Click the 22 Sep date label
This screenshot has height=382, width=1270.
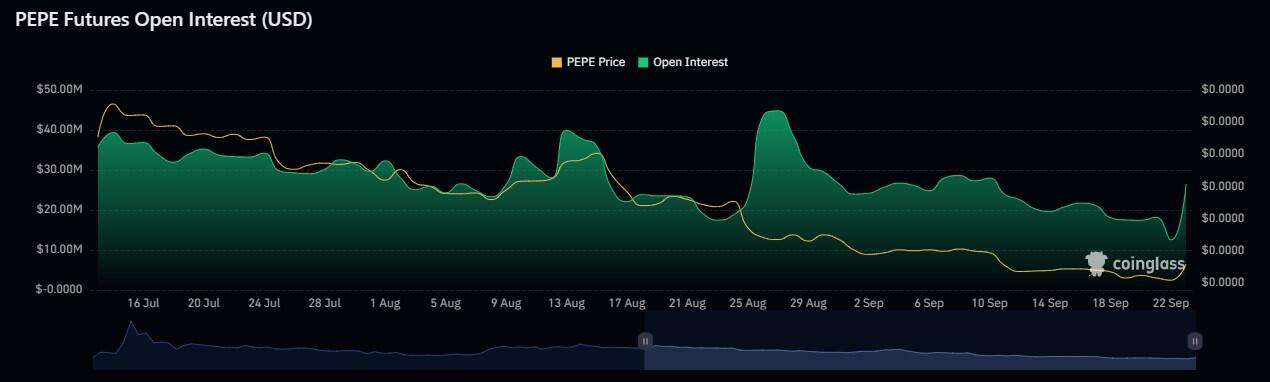coord(1170,302)
